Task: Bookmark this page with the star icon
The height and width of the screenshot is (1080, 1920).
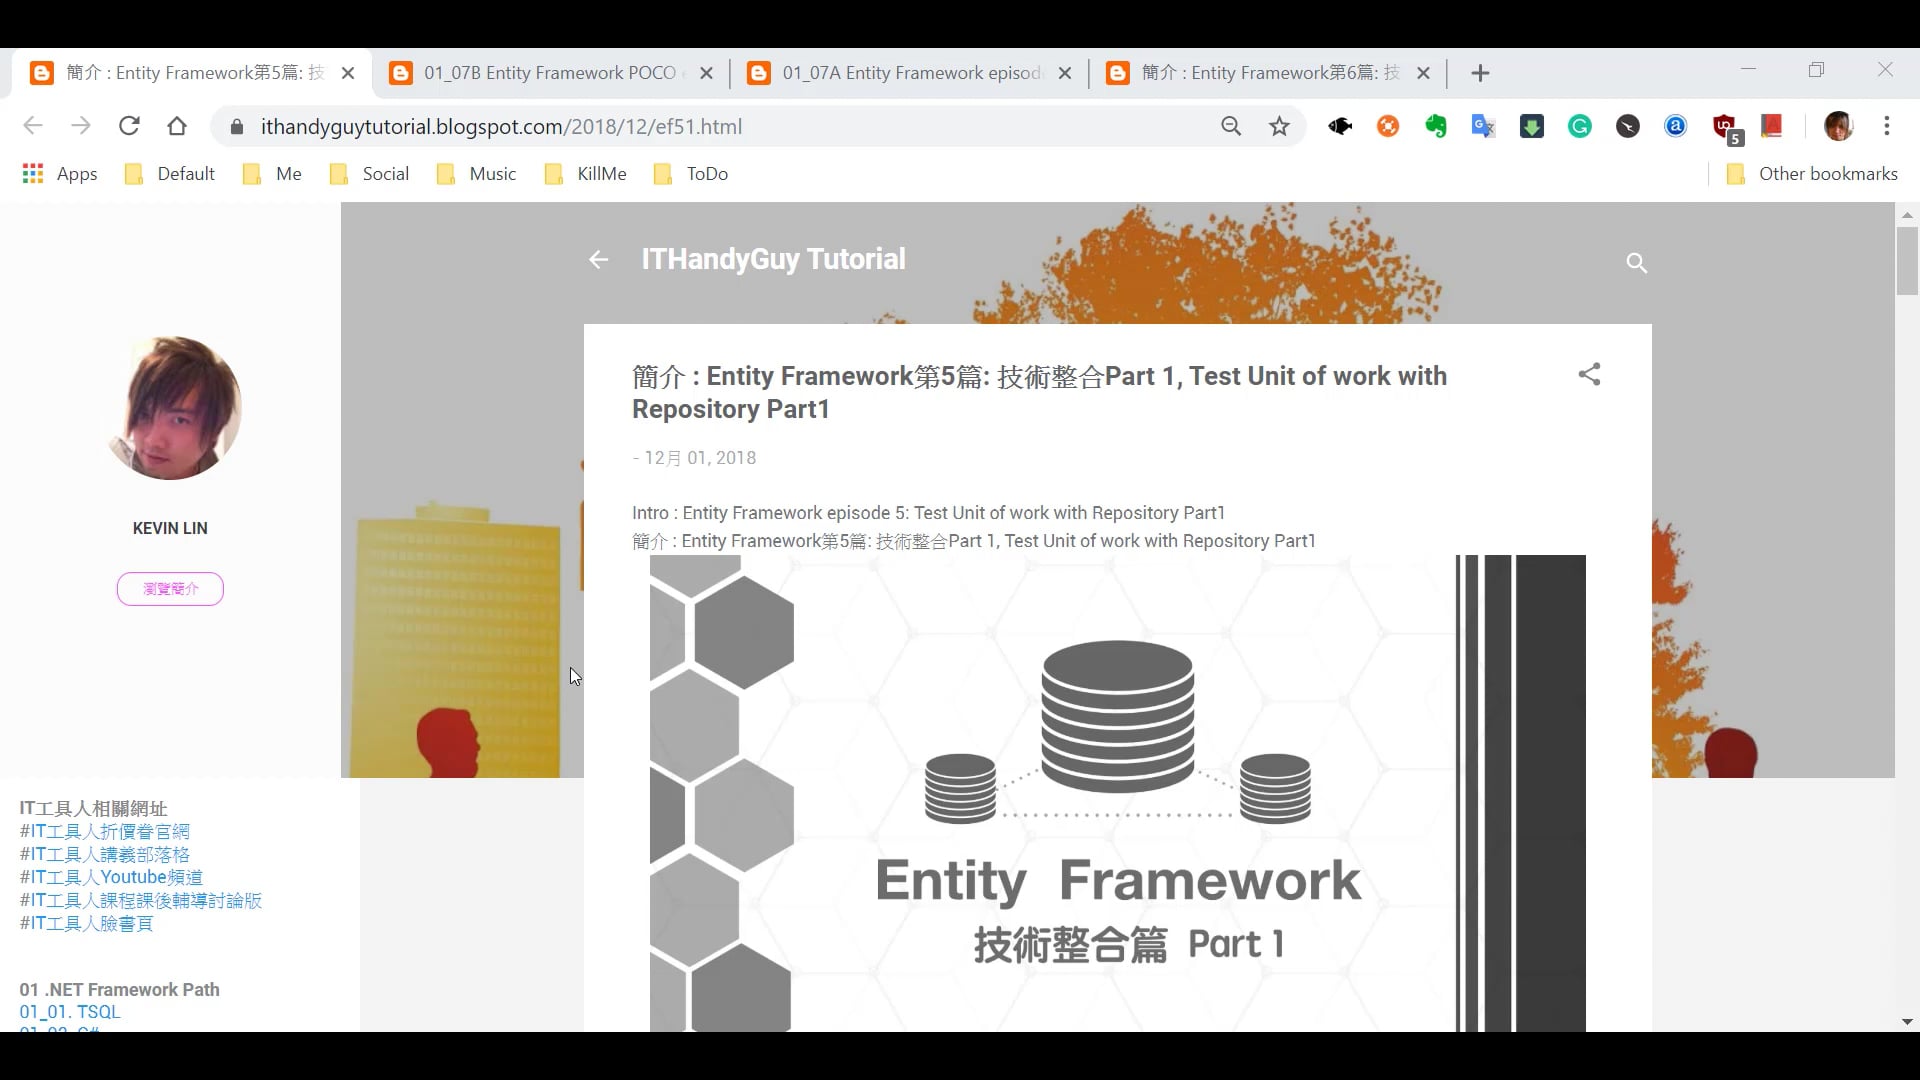Action: (x=1280, y=126)
